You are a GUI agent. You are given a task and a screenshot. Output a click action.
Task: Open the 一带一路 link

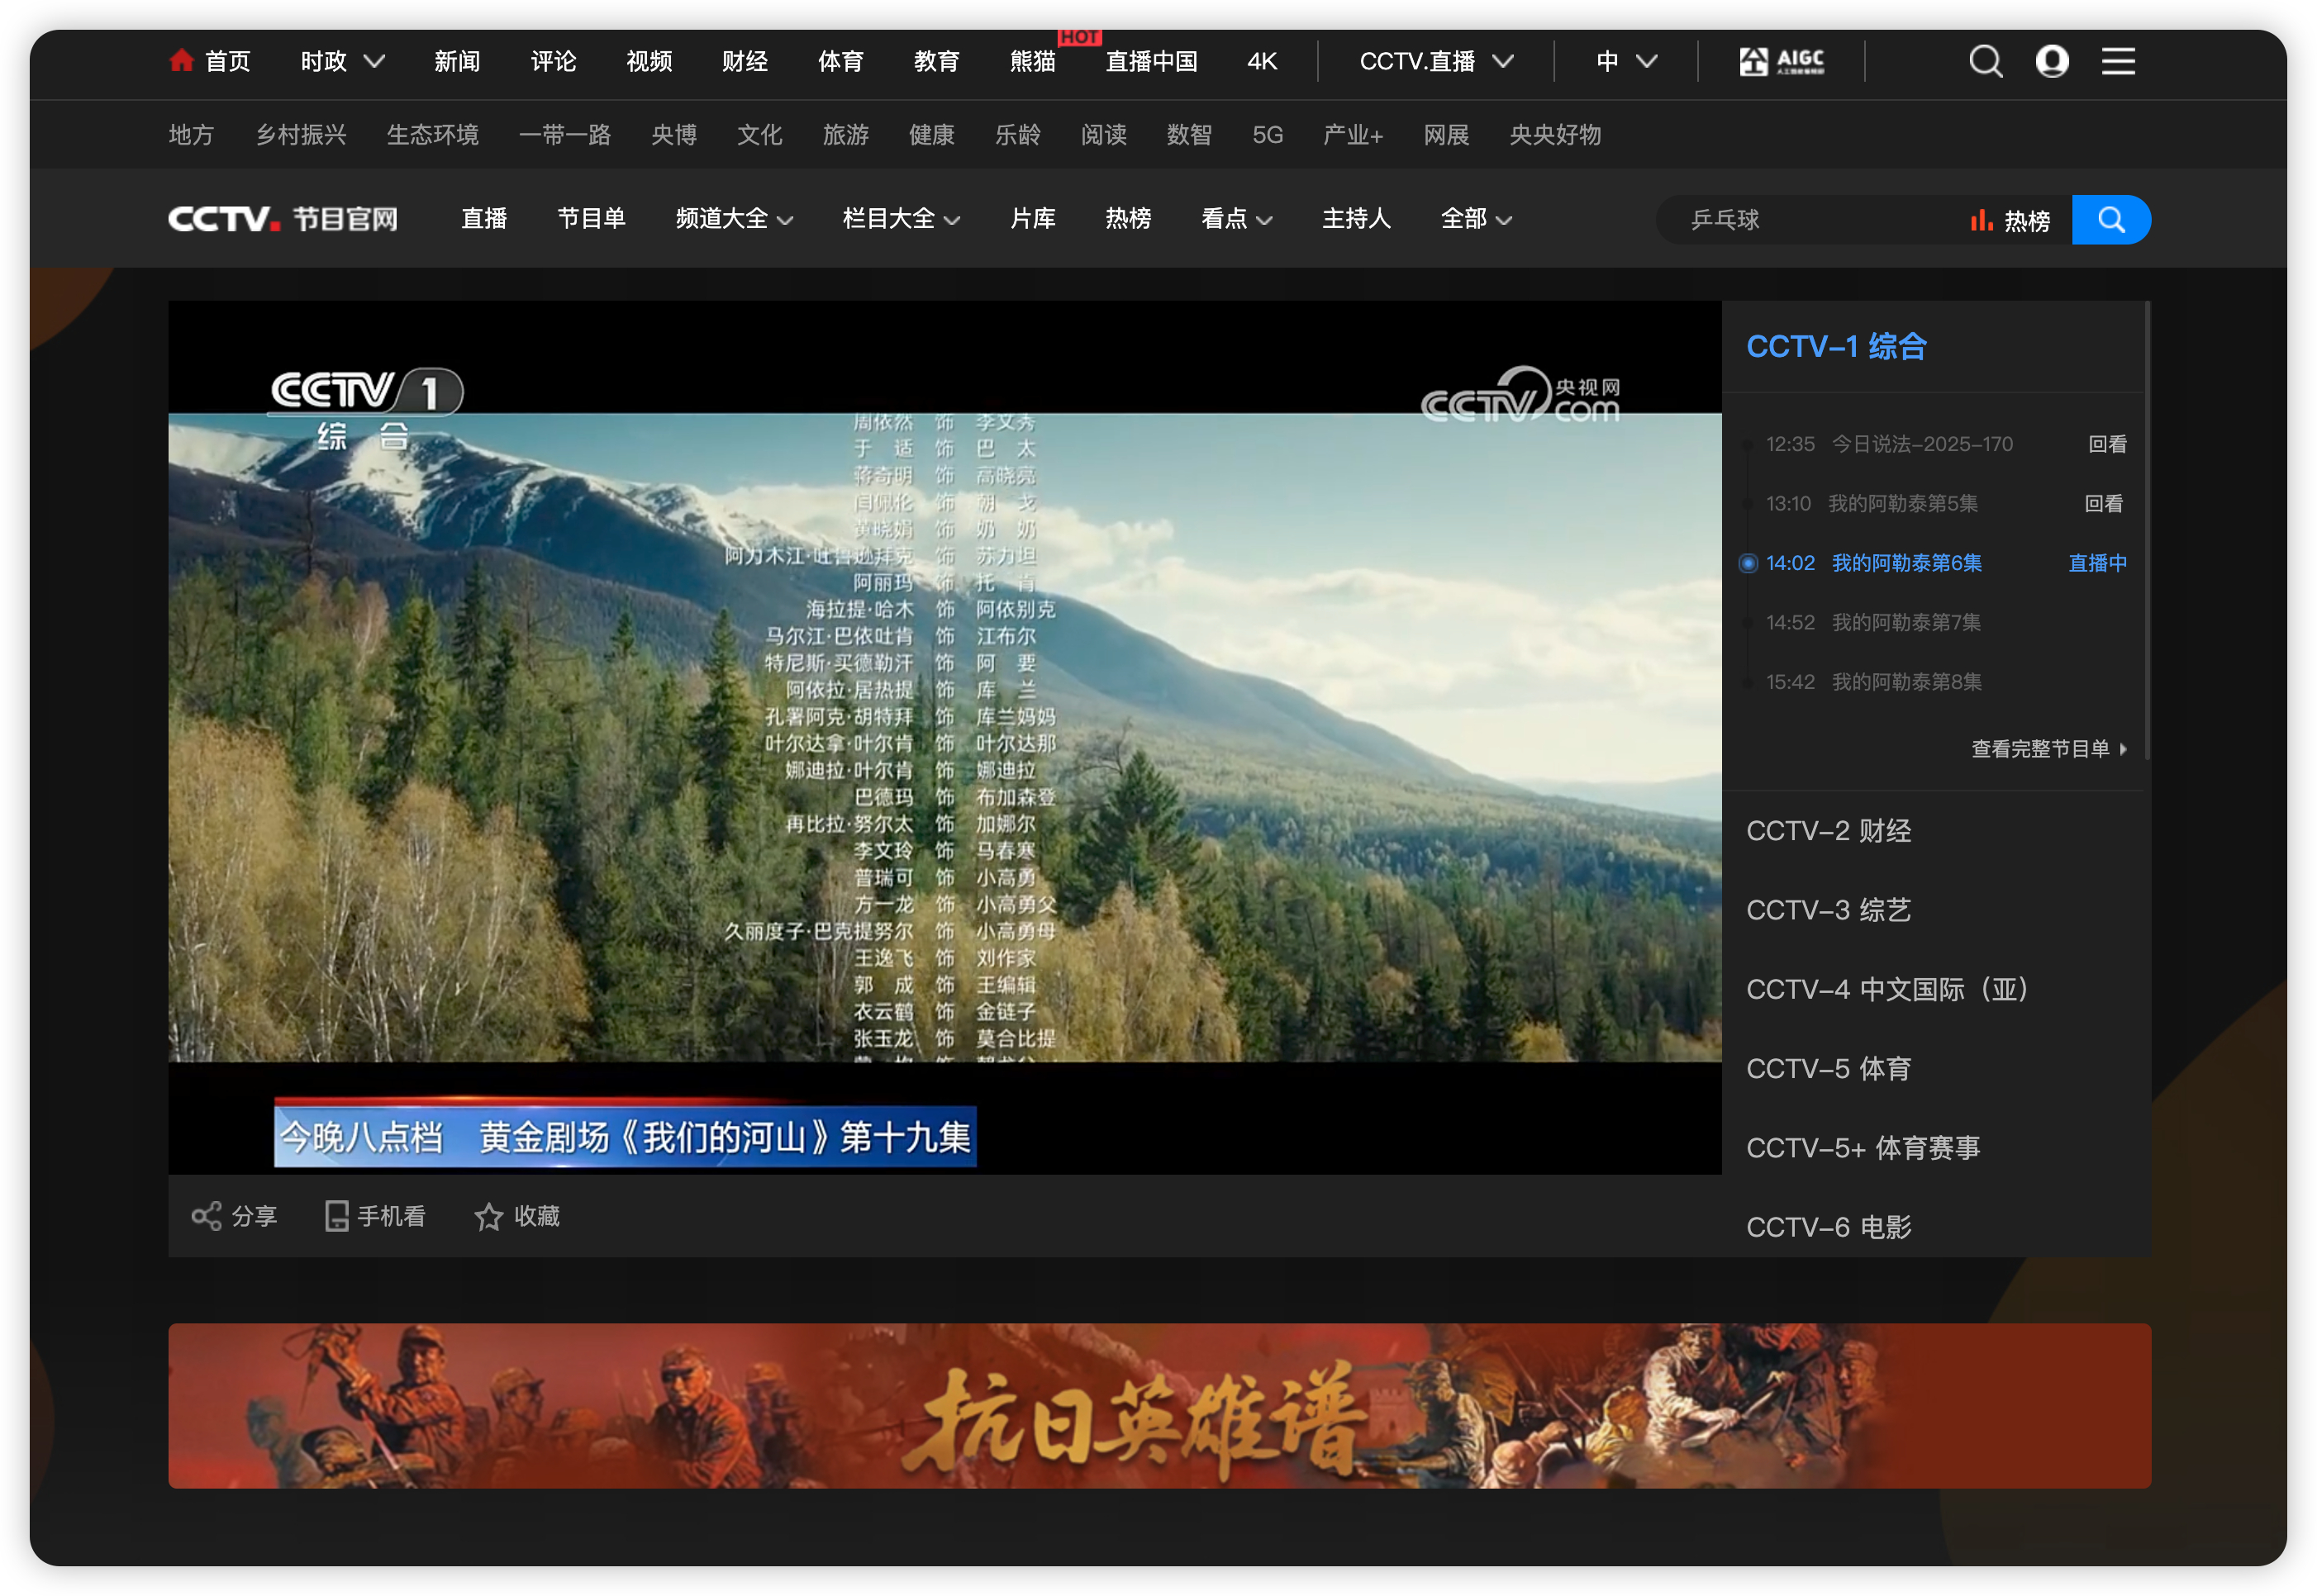(565, 135)
